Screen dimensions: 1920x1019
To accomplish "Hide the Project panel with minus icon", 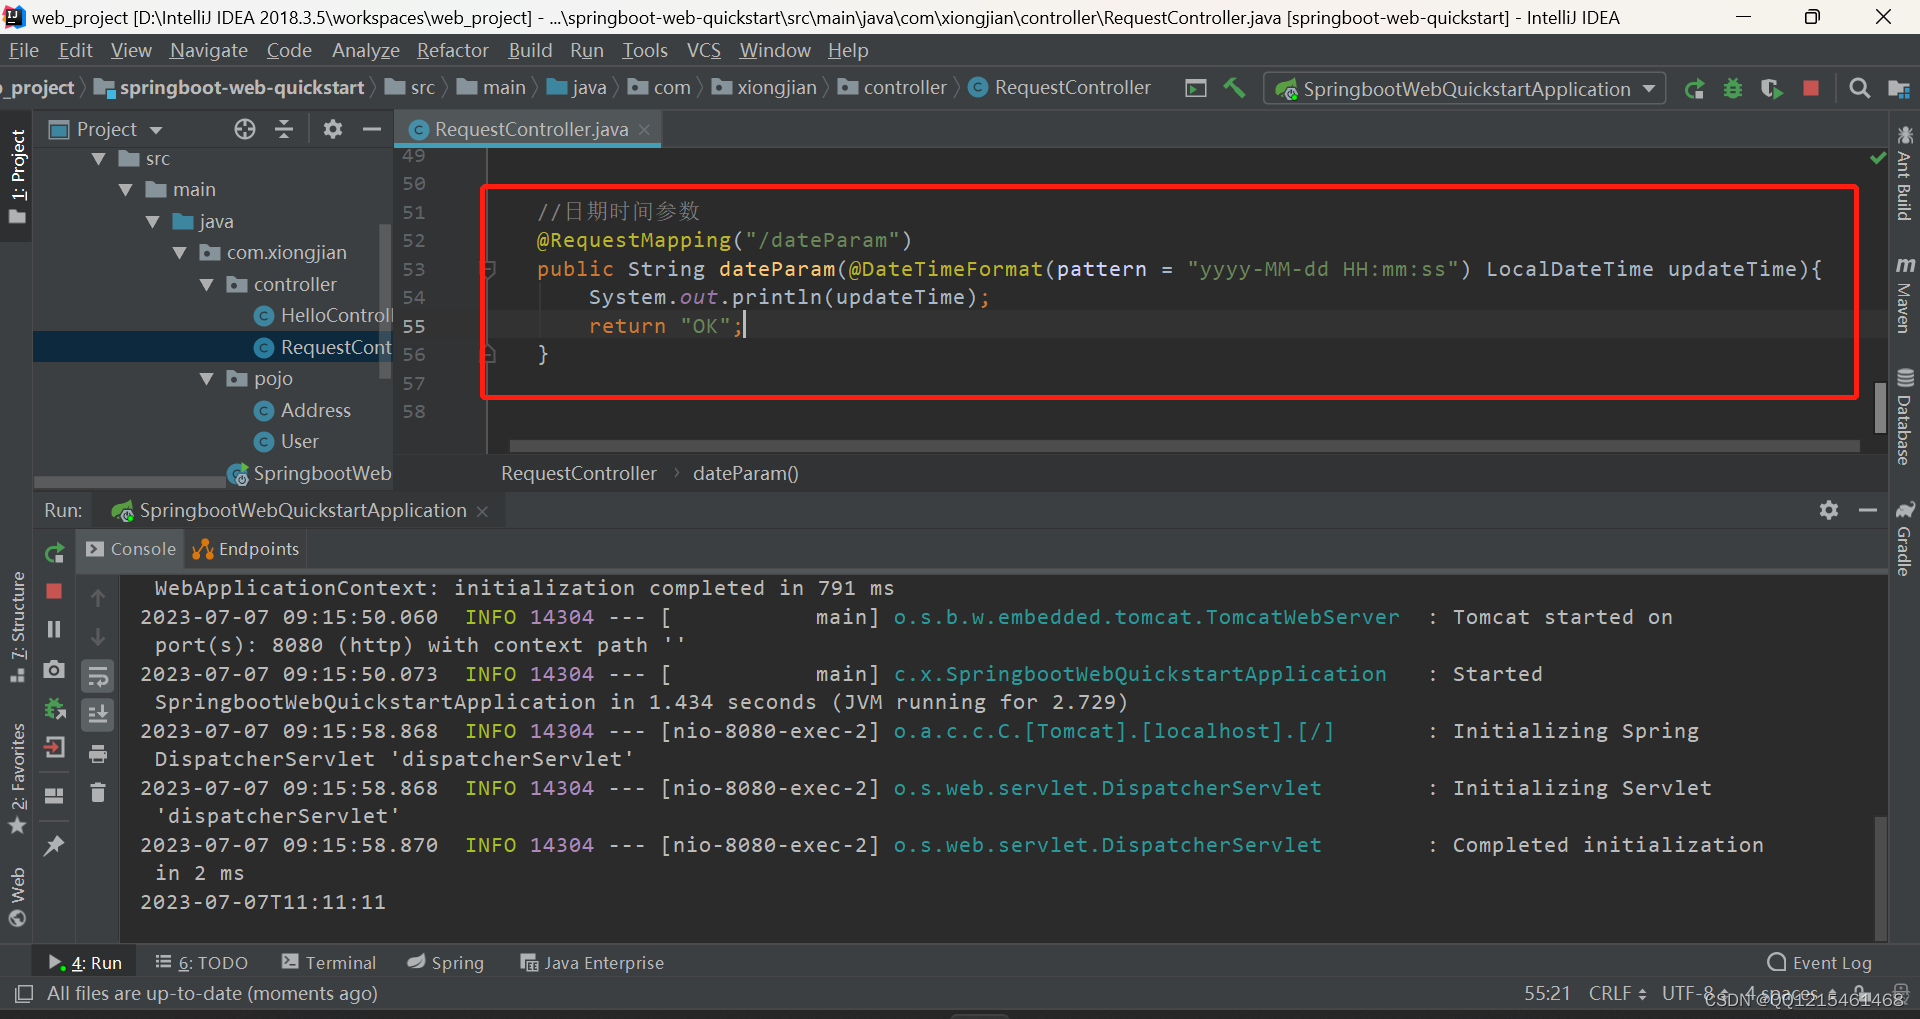I will click(372, 129).
